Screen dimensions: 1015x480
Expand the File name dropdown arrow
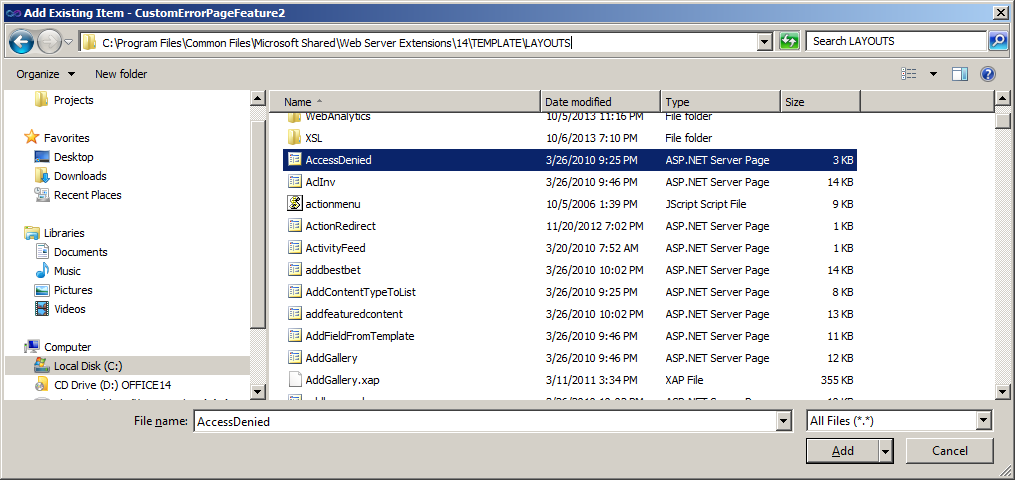pyautogui.click(x=785, y=421)
